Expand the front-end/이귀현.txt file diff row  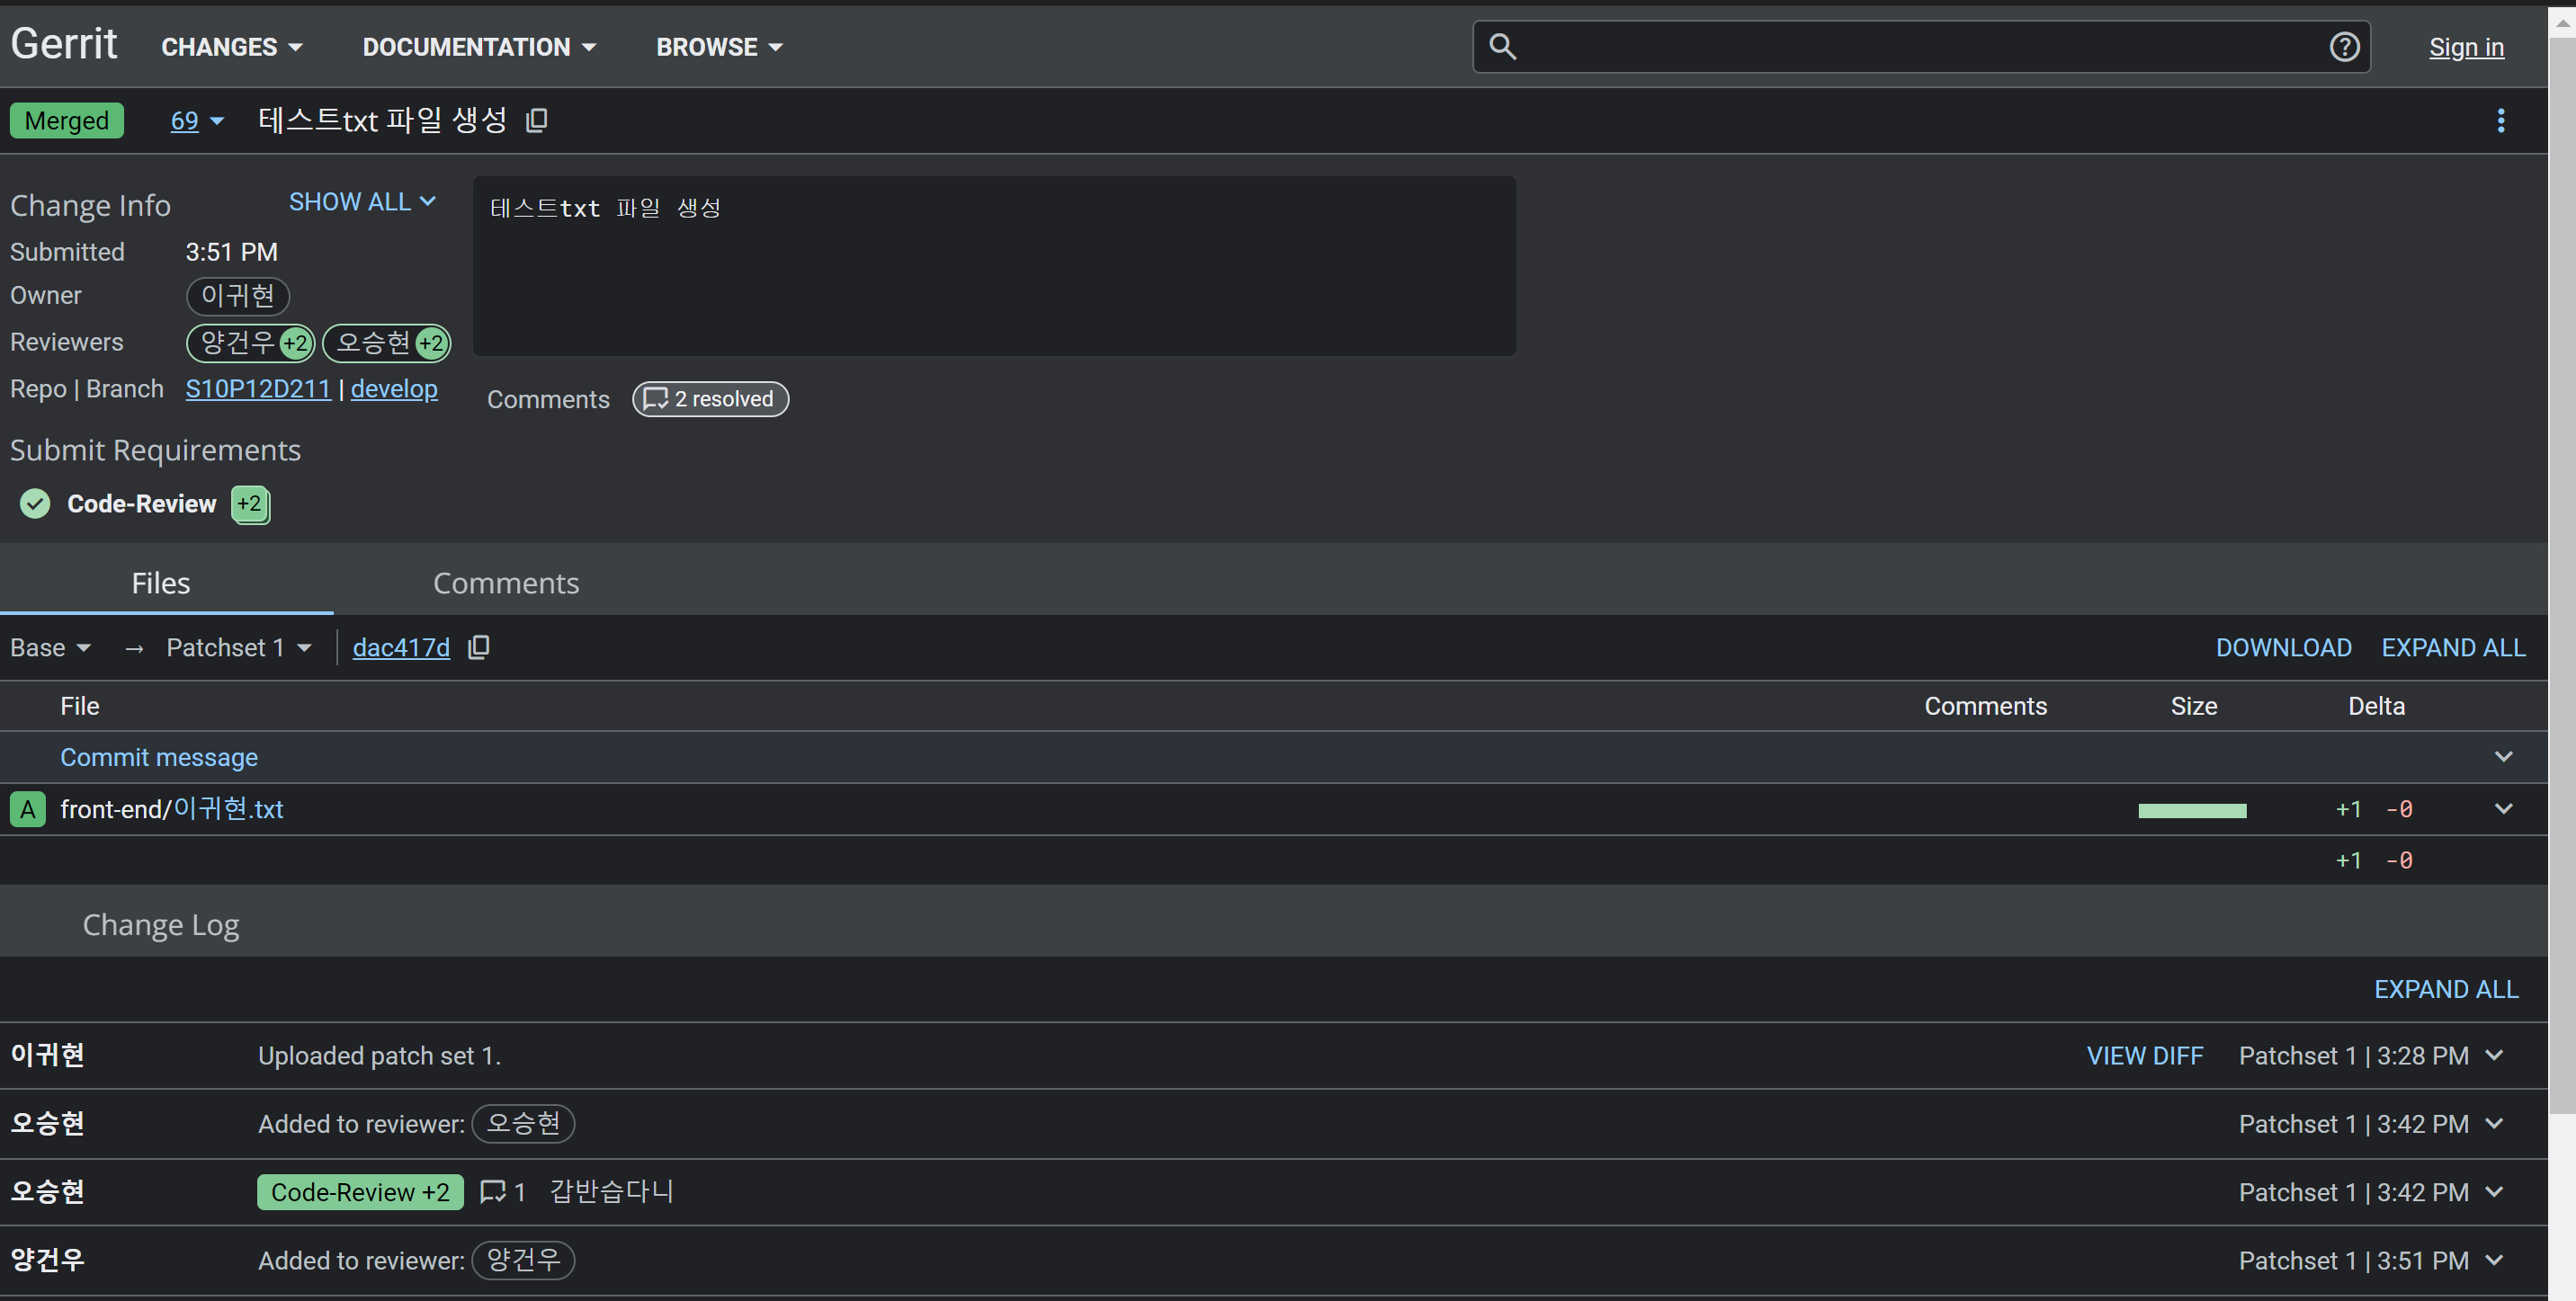[2503, 808]
